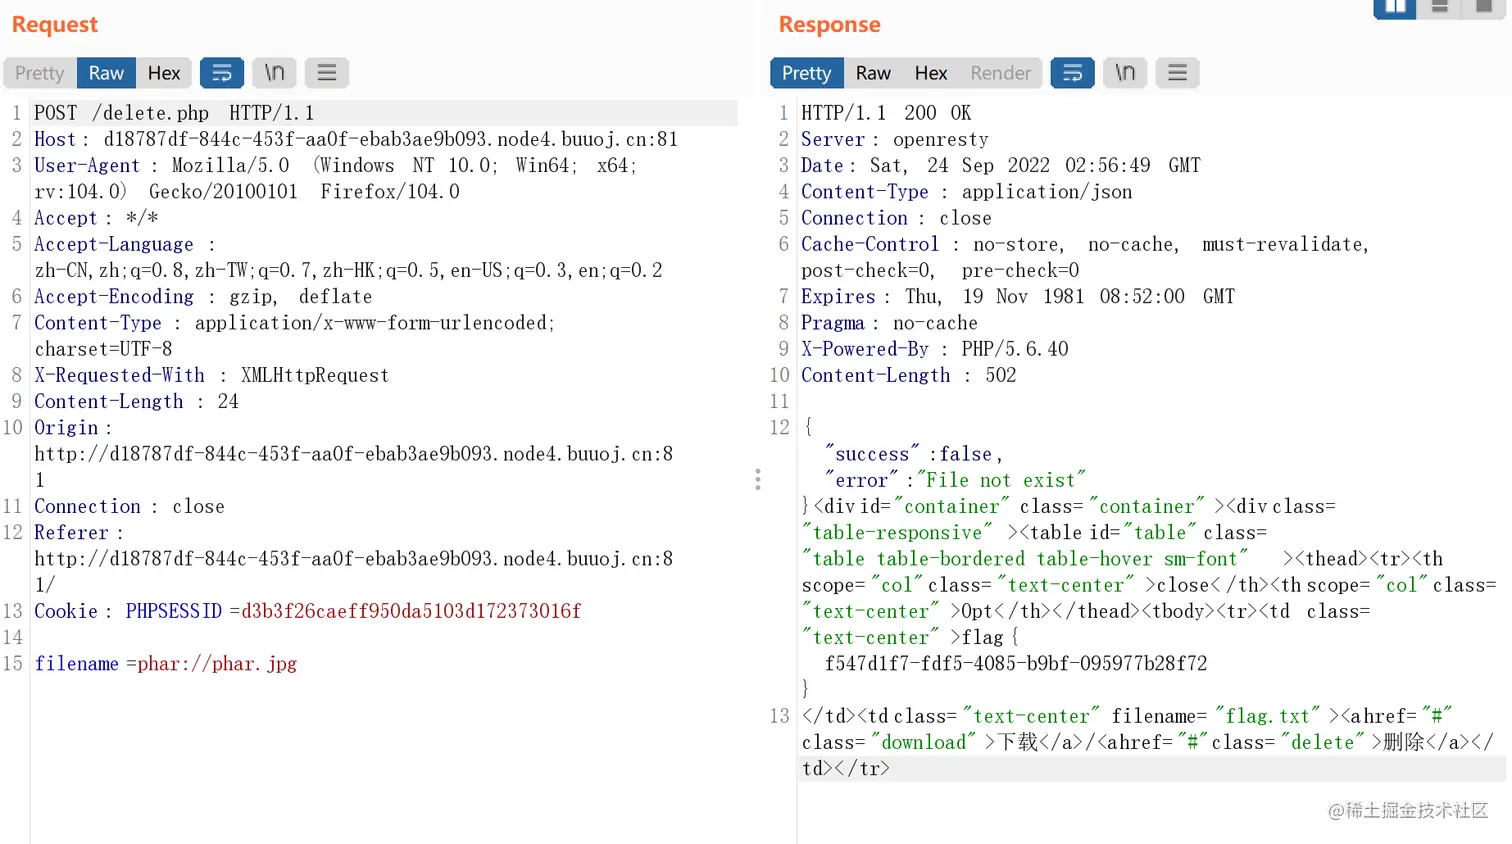This screenshot has width=1512, height=844.
Task: Click the "flag.txt" filename attribute value
Action: (1267, 716)
